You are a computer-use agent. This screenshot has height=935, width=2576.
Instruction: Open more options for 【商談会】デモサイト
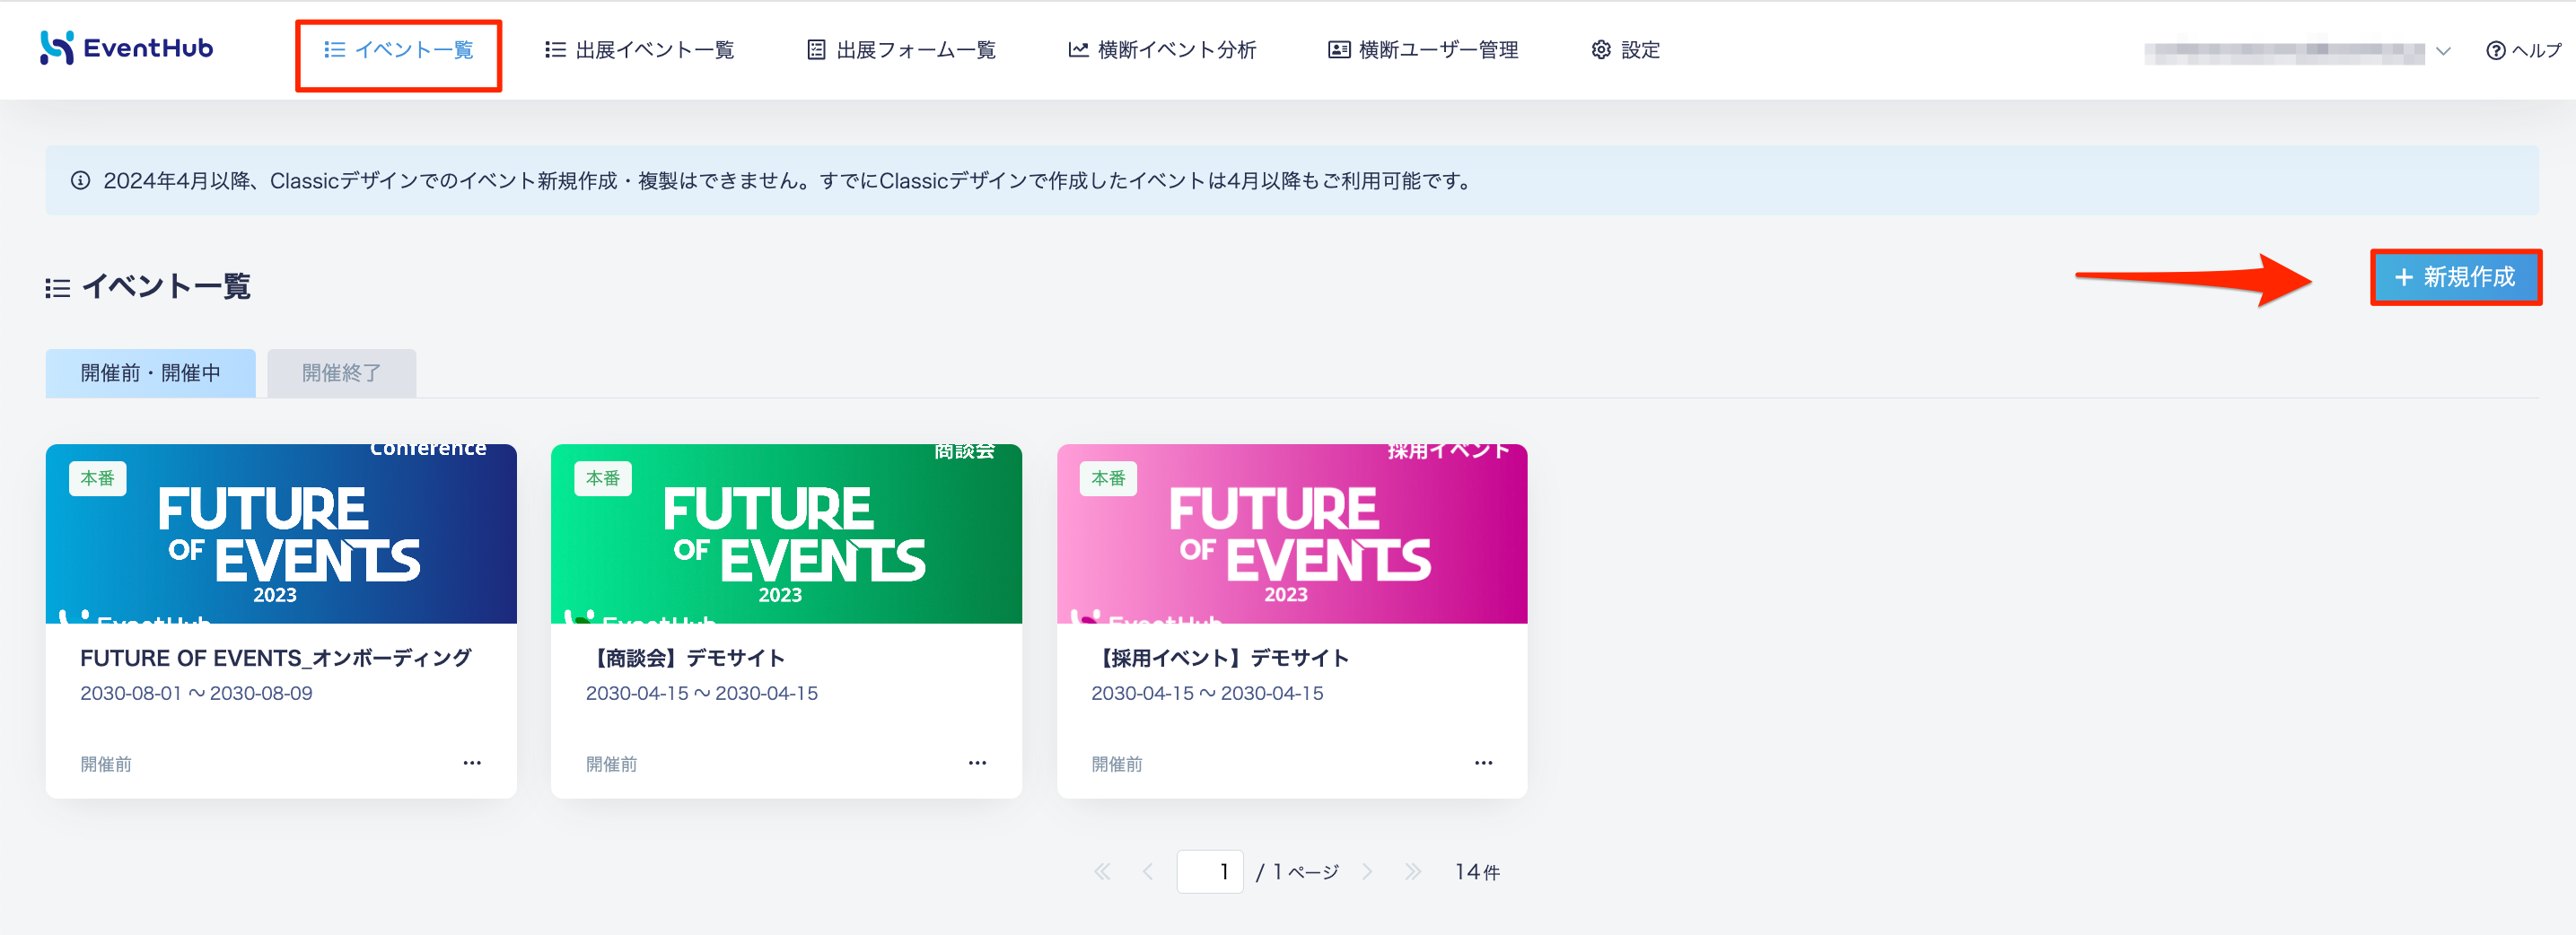coord(978,763)
